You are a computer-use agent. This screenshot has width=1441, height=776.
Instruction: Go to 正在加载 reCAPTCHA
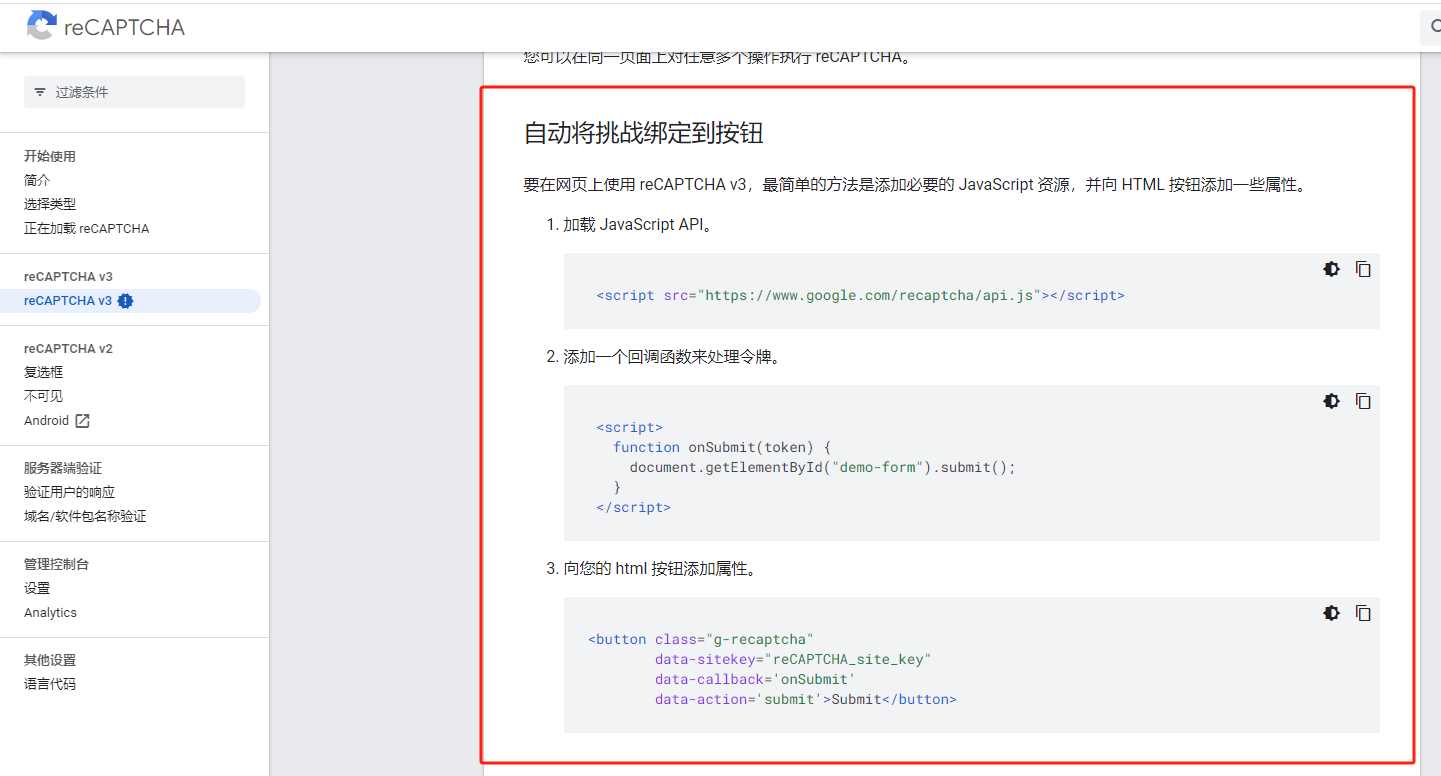click(x=86, y=228)
